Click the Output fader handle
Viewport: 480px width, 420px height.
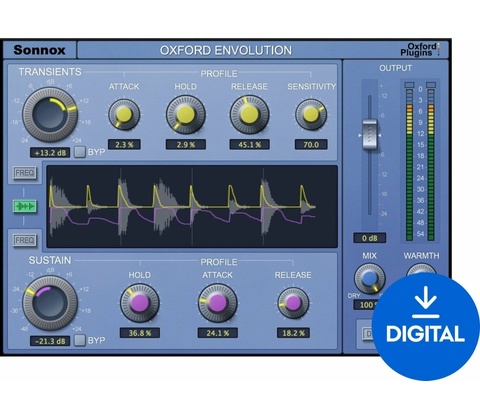point(369,135)
